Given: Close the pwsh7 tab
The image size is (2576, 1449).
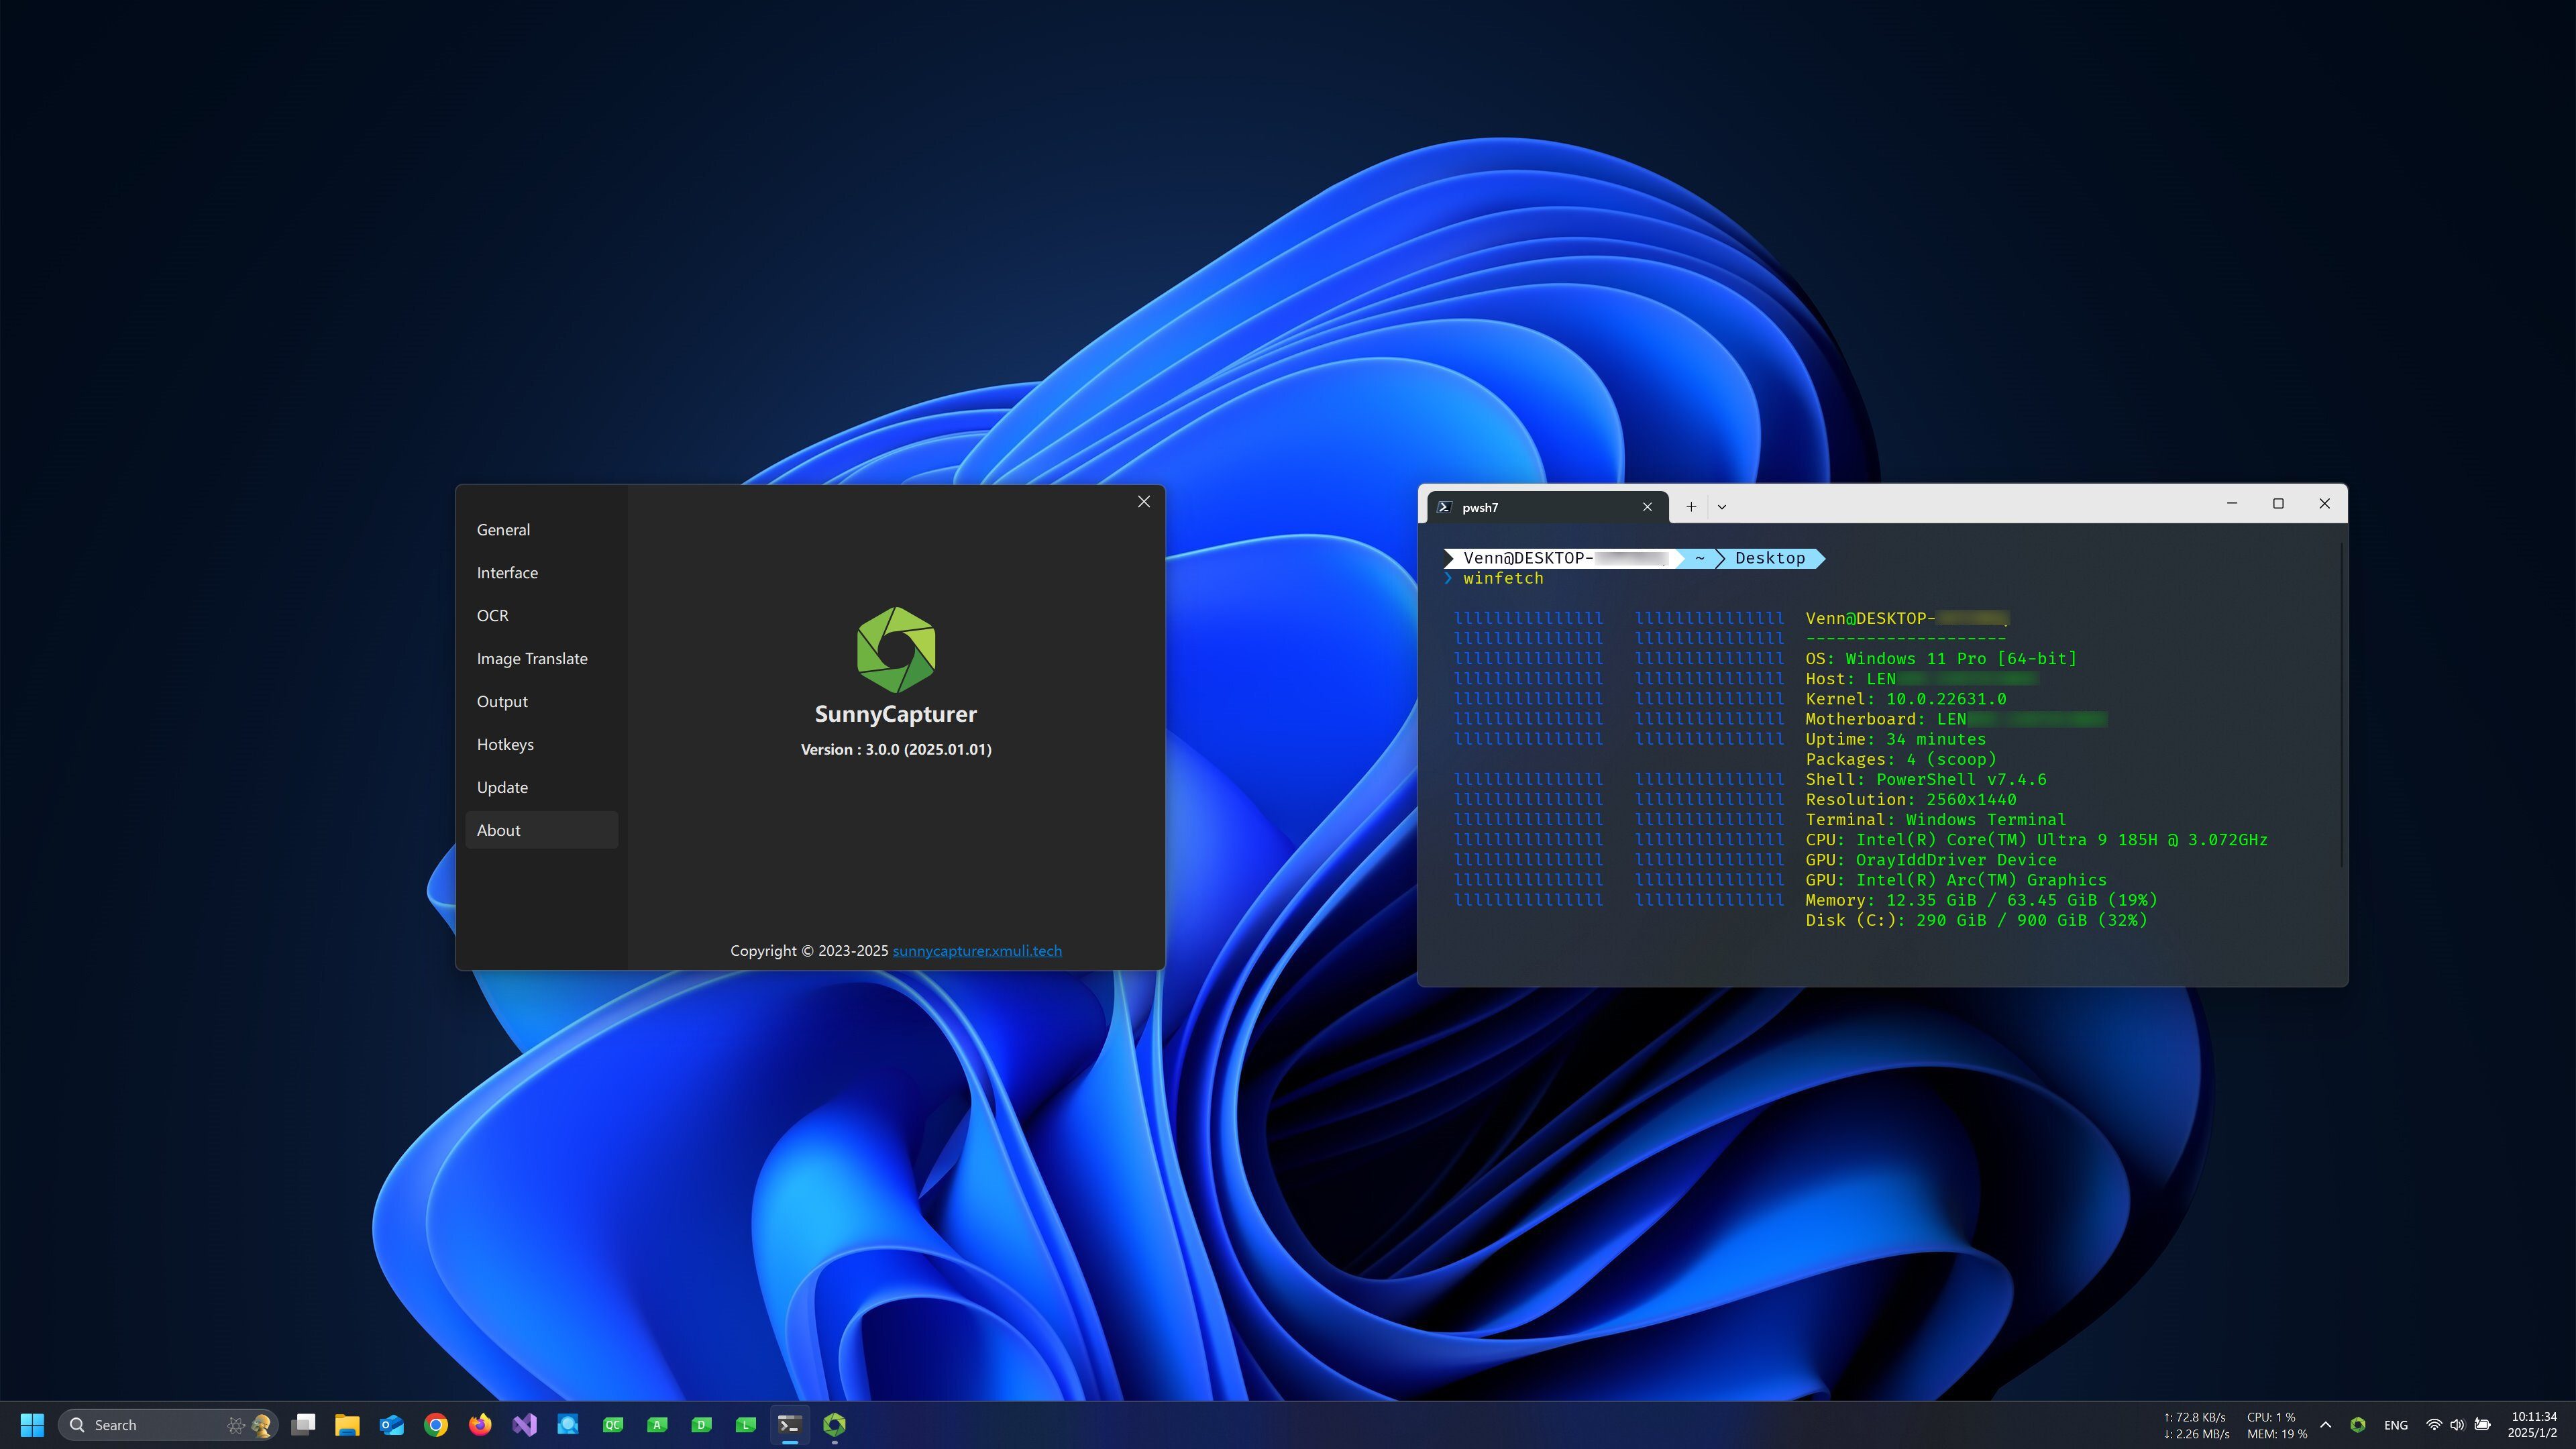Looking at the screenshot, I should [x=1647, y=507].
